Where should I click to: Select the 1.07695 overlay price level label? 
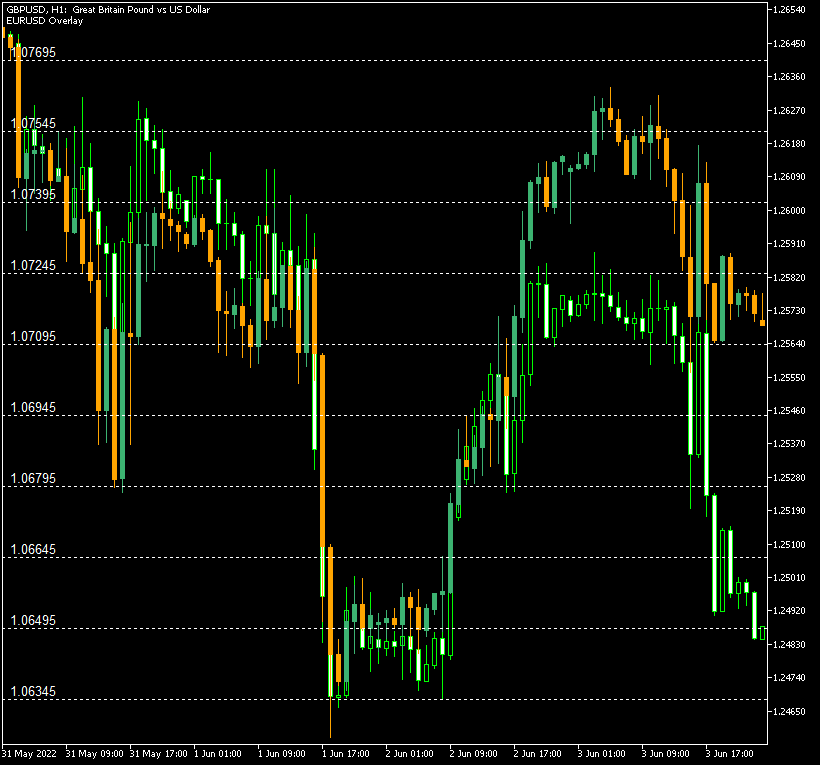33,52
